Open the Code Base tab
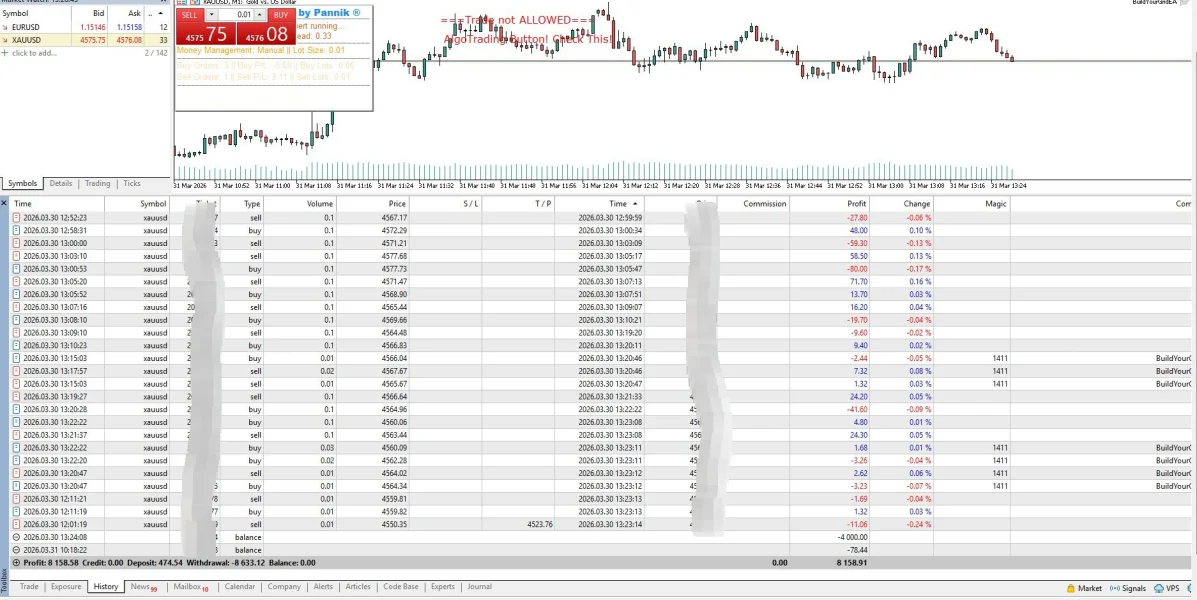The width and height of the screenshot is (1197, 600). coord(401,587)
